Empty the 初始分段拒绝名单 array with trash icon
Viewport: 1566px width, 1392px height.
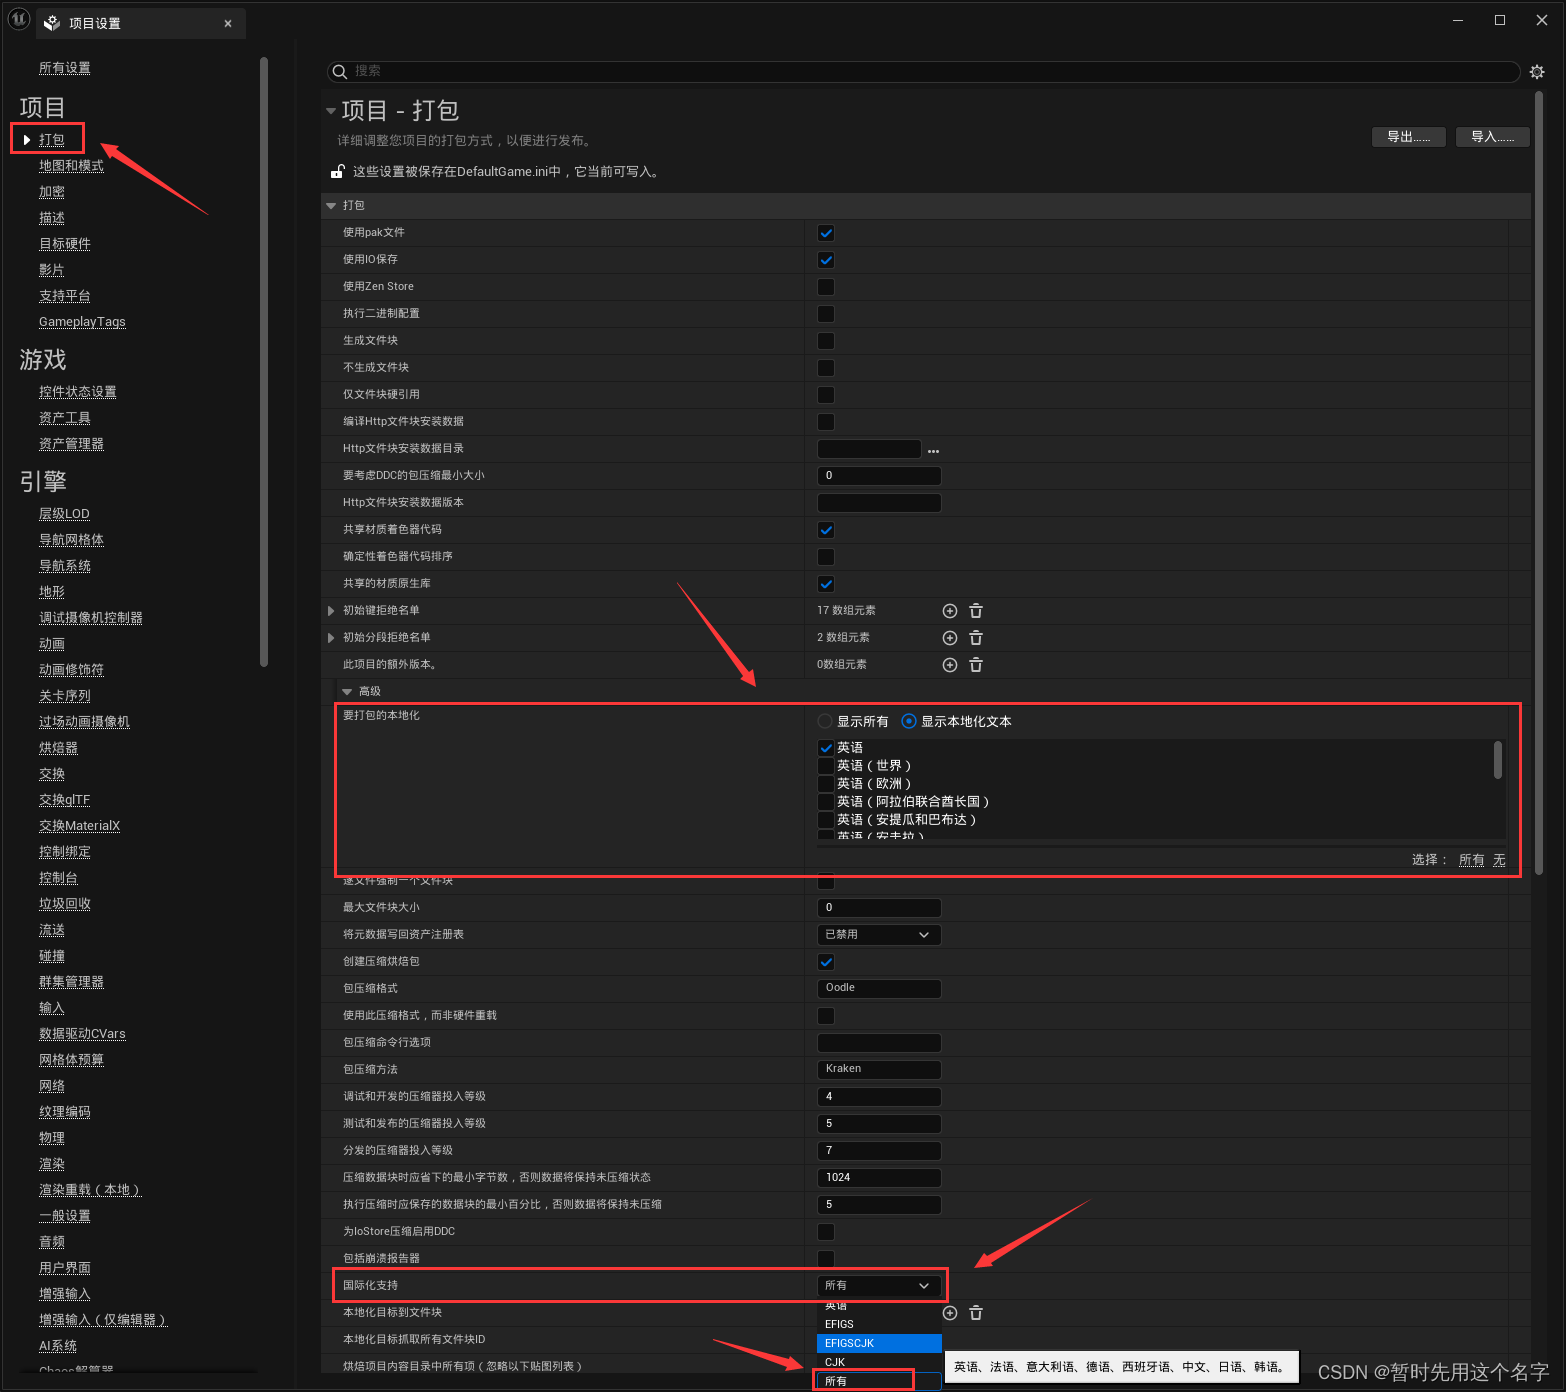coord(976,638)
